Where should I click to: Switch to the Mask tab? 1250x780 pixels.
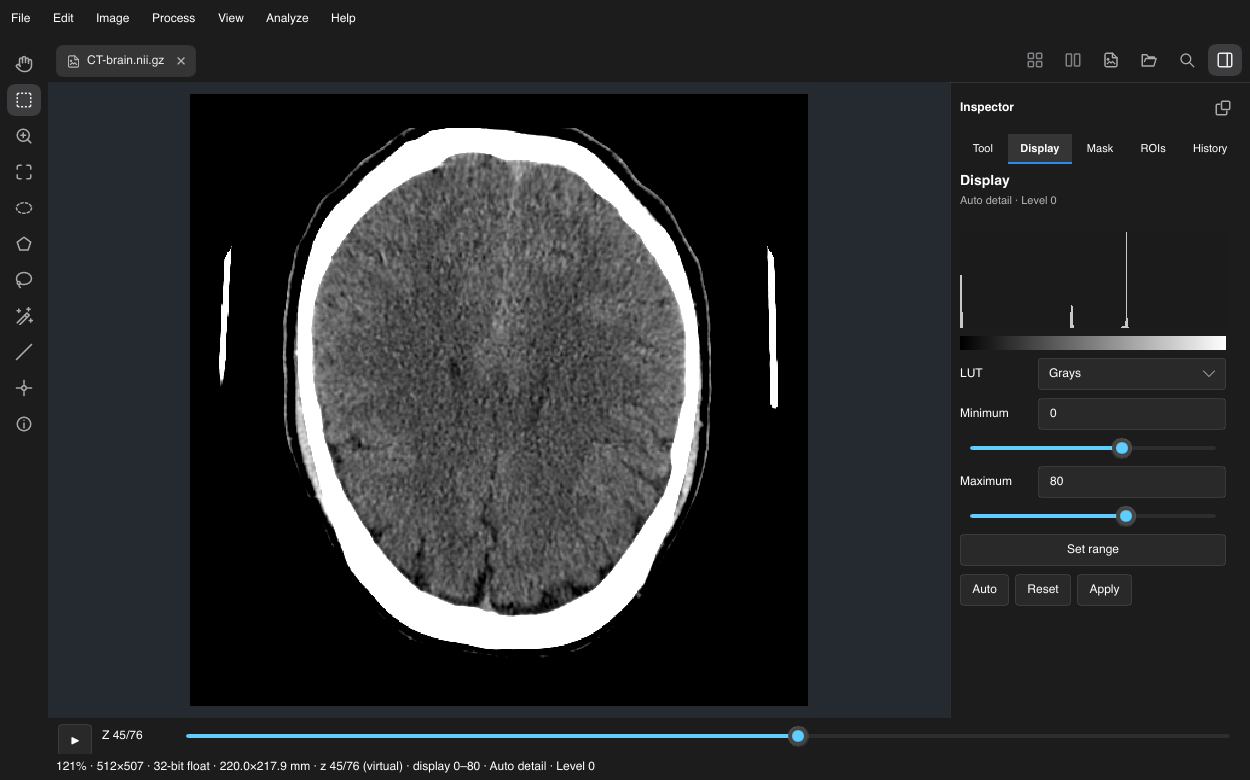point(1100,148)
